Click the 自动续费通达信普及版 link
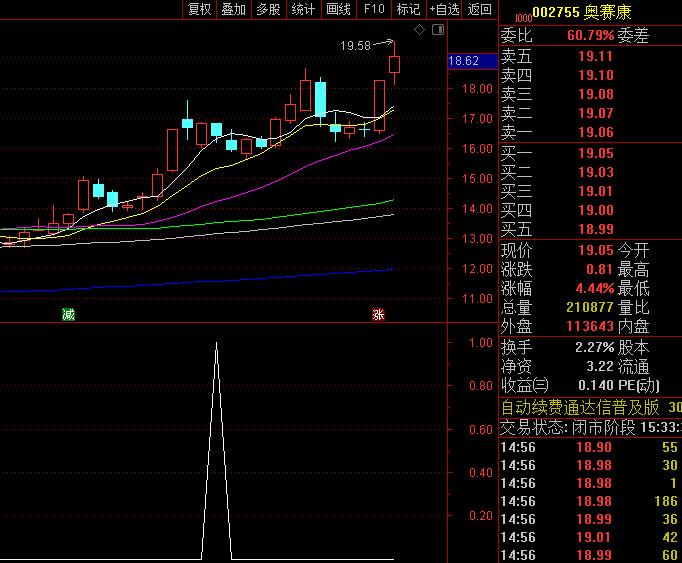The width and height of the screenshot is (682, 563). (x=580, y=407)
